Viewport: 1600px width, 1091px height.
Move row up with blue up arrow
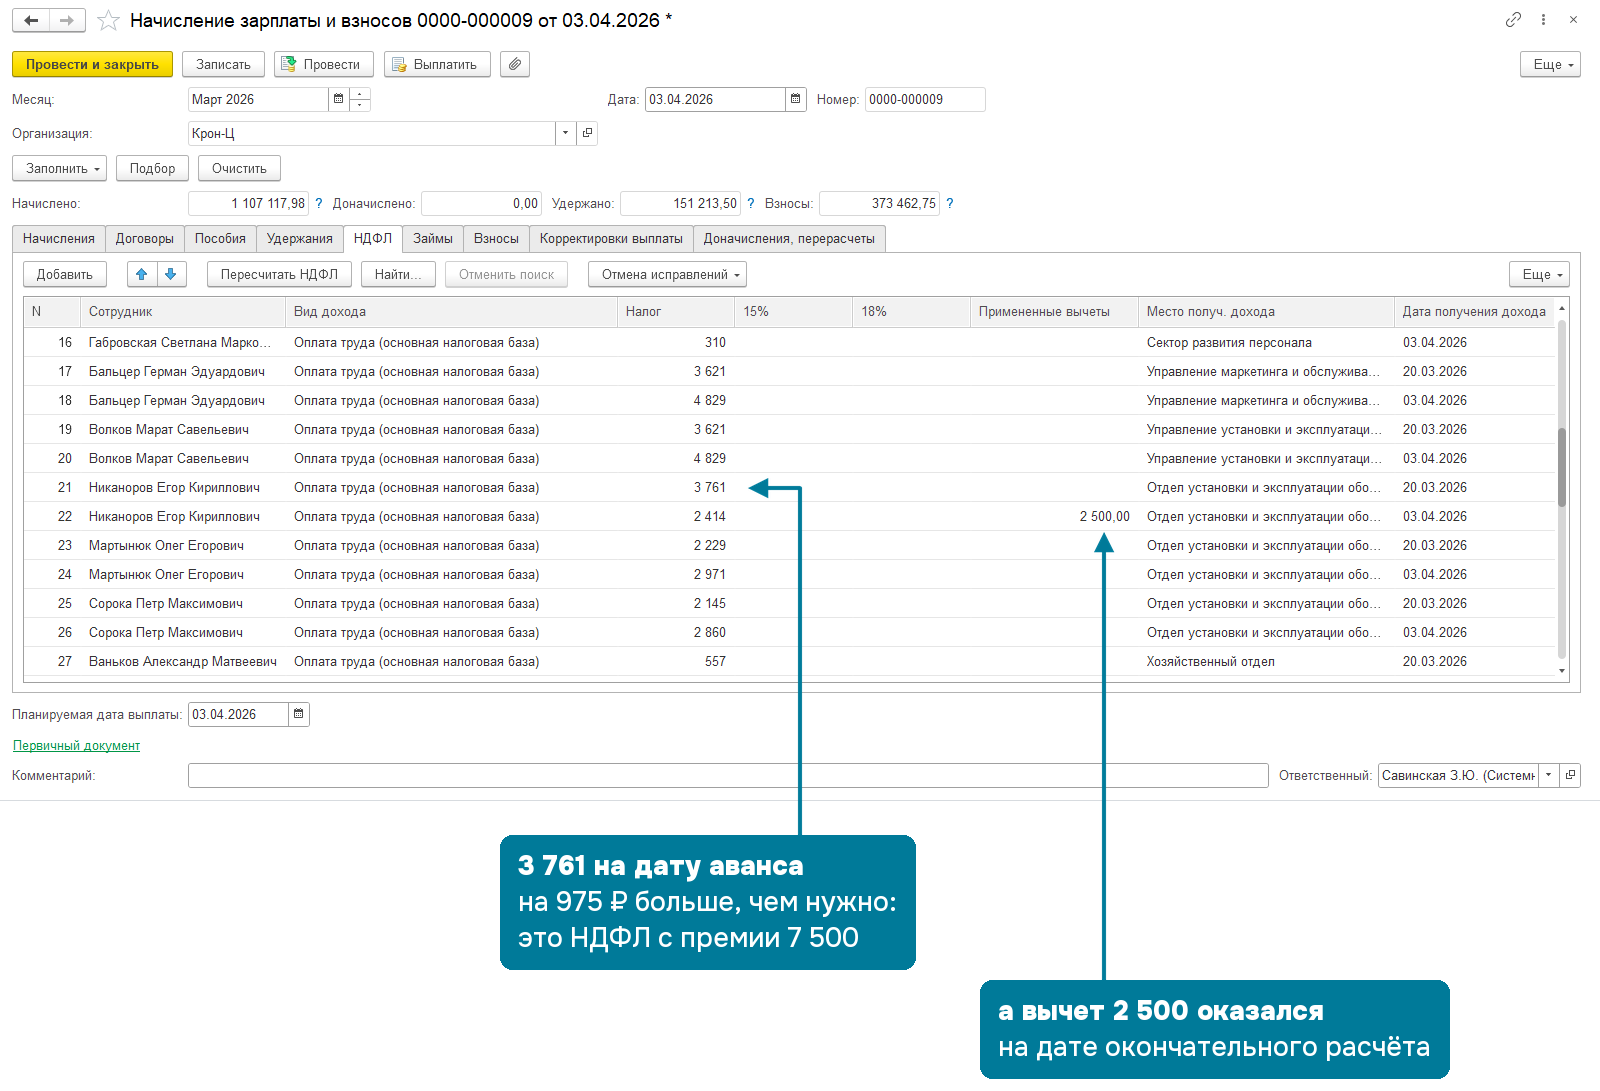(x=142, y=274)
